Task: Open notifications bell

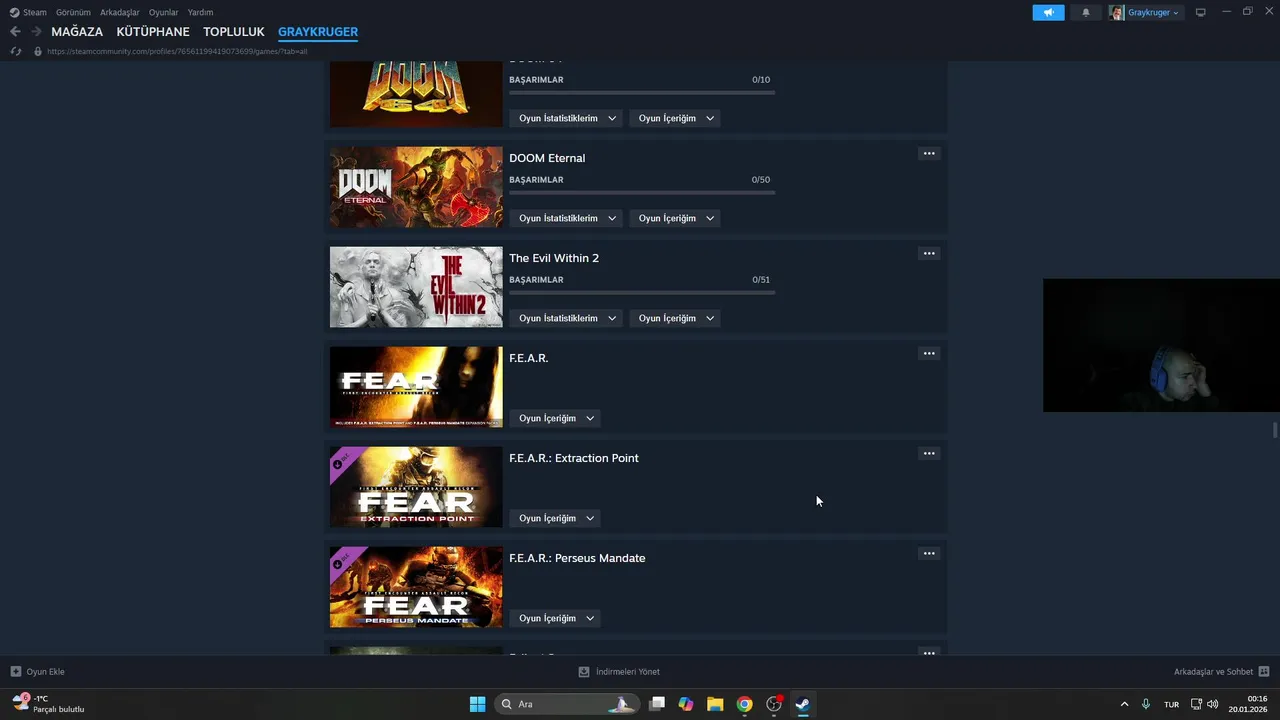Action: (1086, 12)
